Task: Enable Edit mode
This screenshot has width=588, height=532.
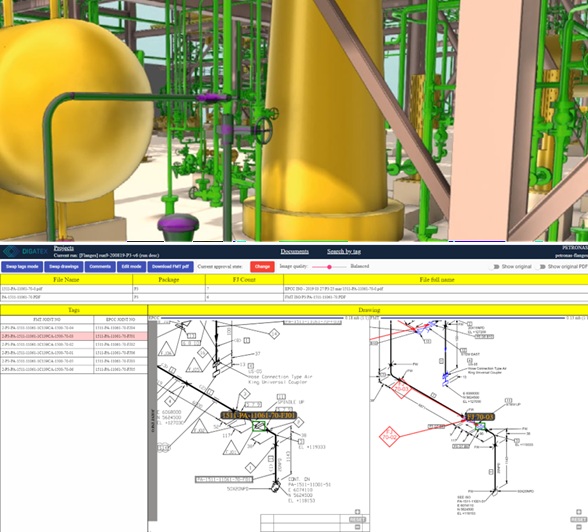Action: tap(131, 267)
